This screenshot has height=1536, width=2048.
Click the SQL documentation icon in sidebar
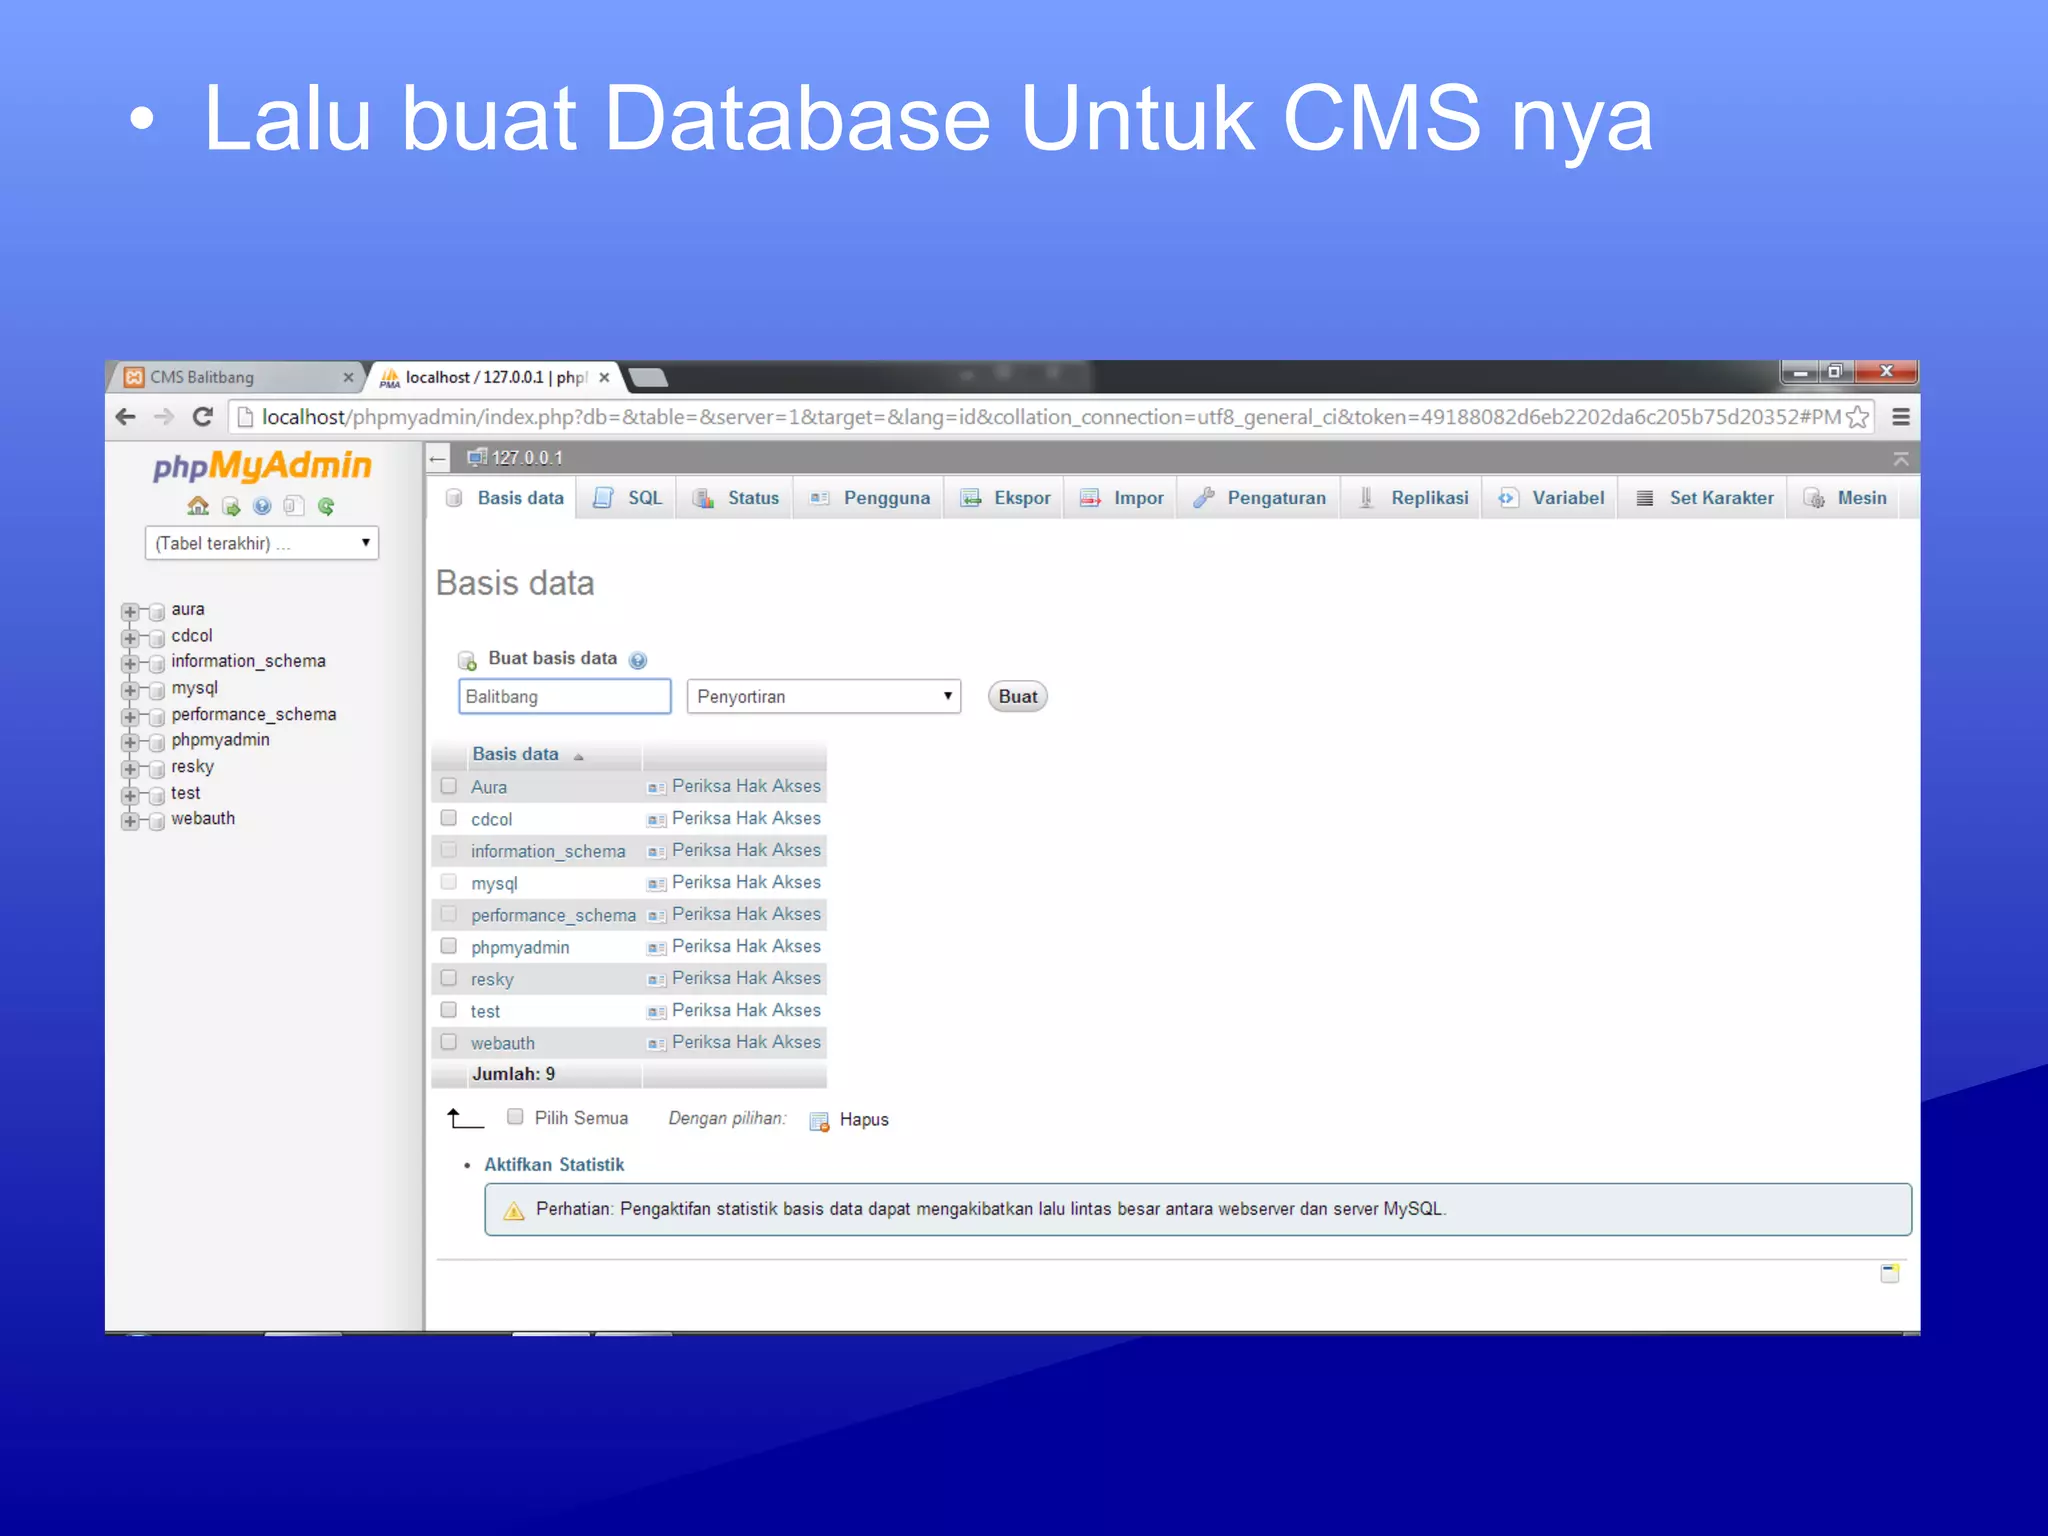point(293,506)
